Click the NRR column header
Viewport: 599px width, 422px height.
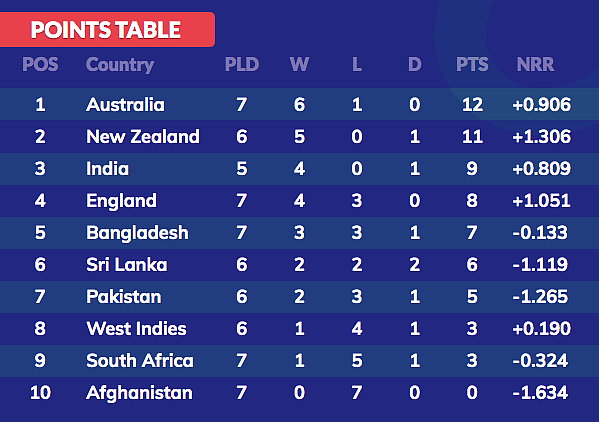(535, 64)
